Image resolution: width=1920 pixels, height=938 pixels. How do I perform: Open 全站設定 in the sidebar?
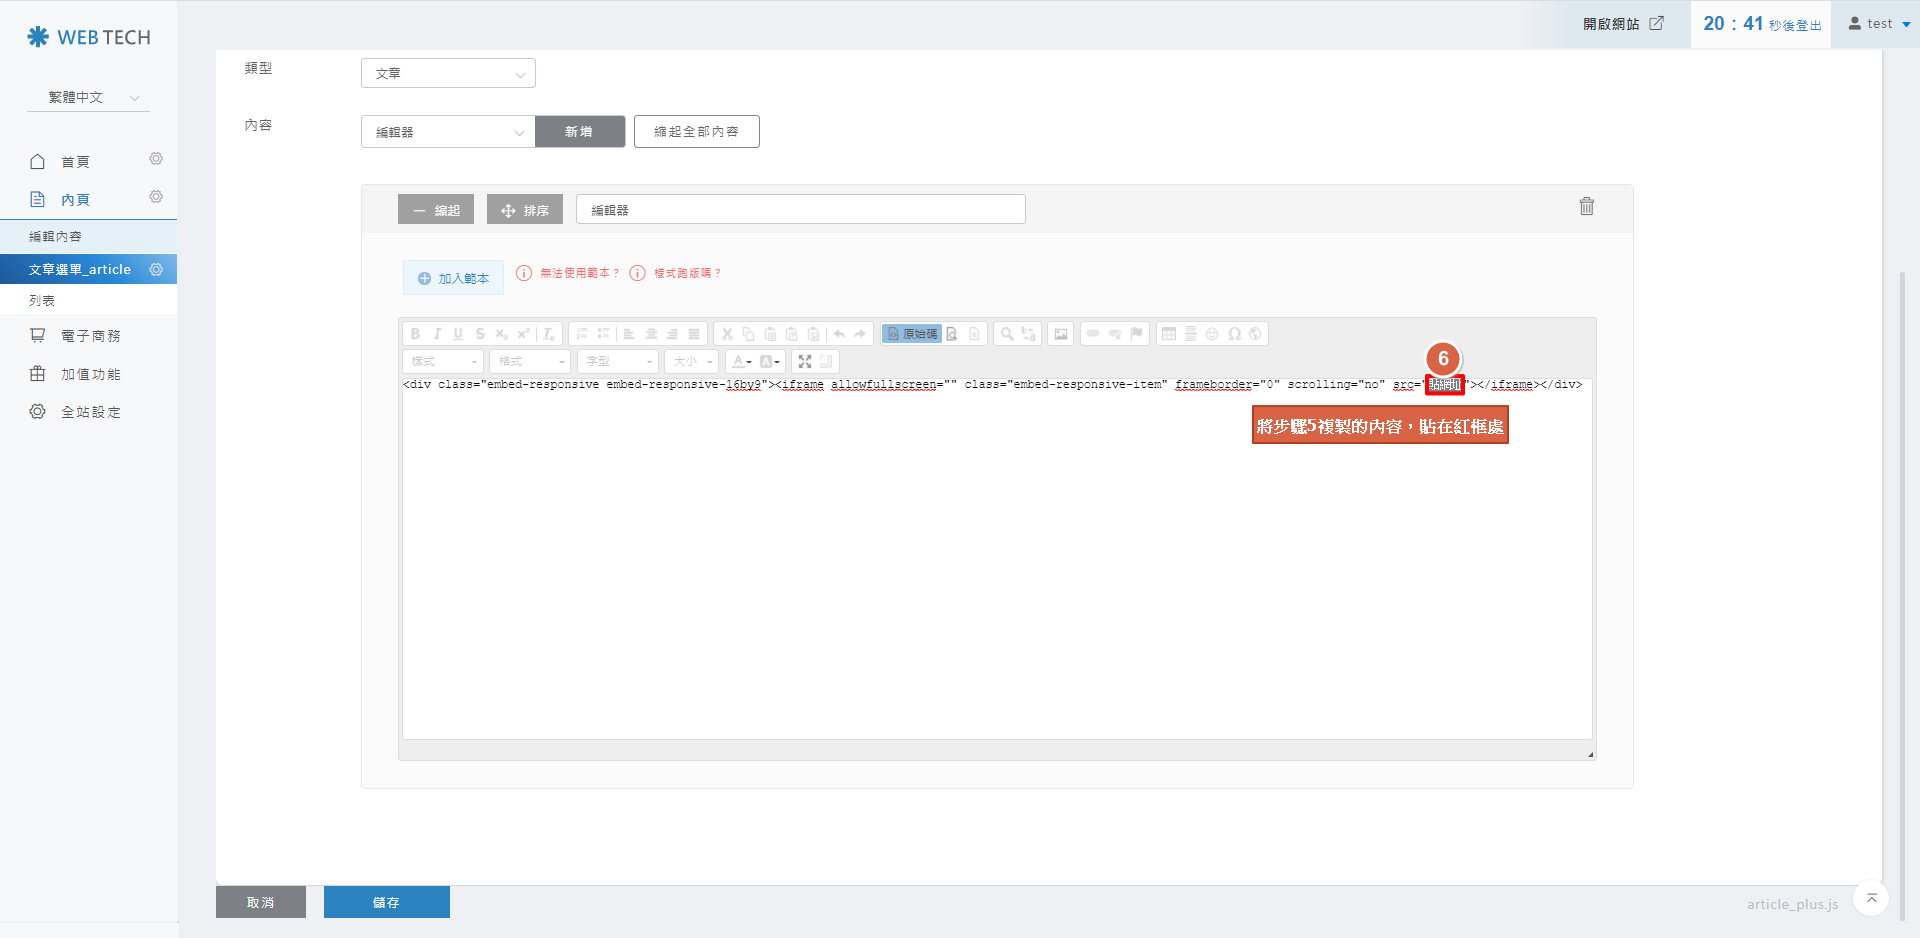(x=90, y=412)
